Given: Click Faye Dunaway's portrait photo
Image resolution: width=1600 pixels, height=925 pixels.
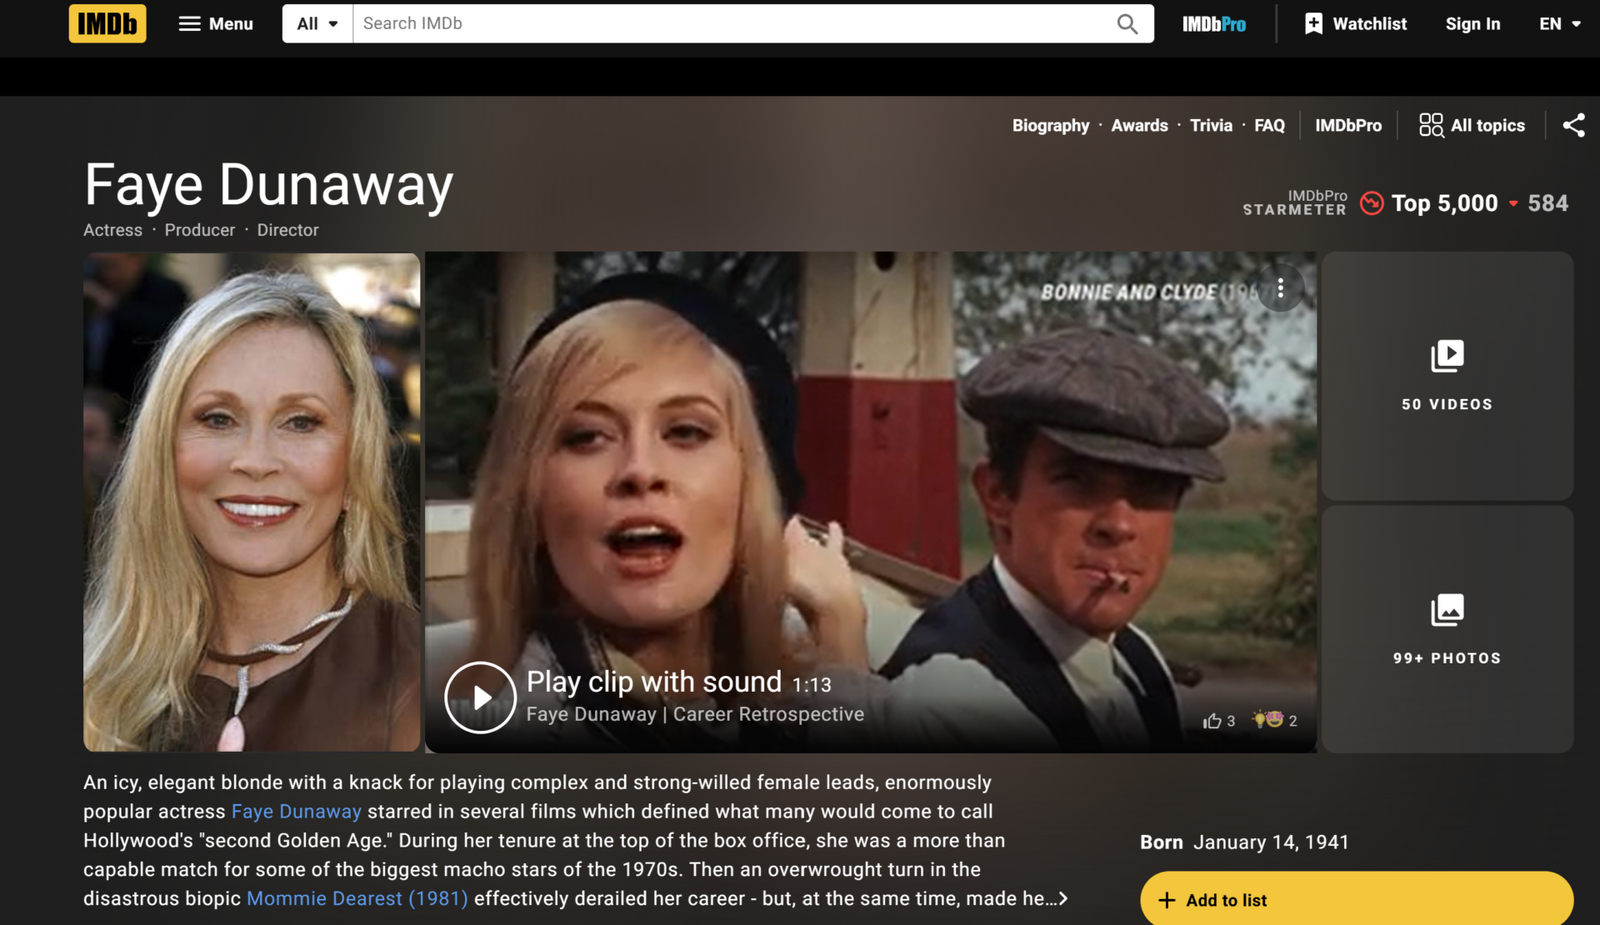Looking at the screenshot, I should (252, 501).
